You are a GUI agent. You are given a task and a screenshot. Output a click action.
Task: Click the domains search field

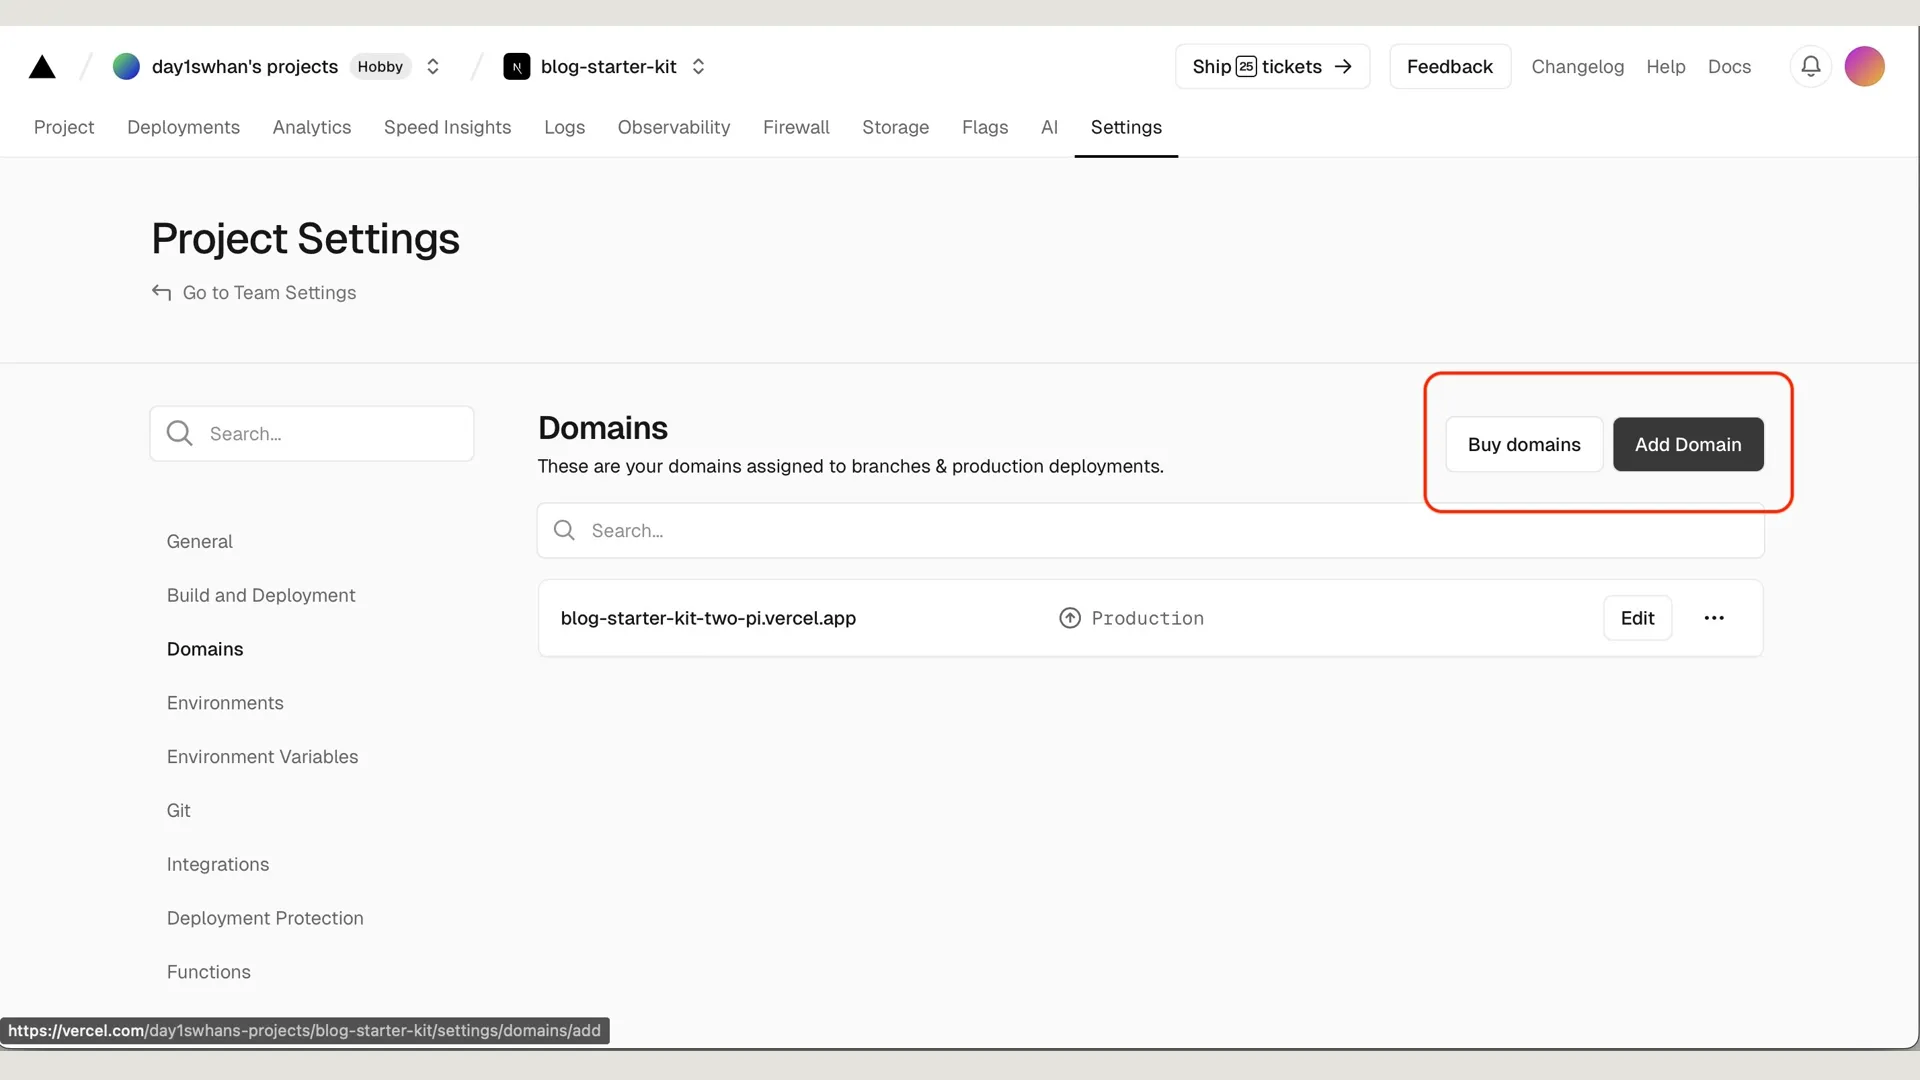1150,531
